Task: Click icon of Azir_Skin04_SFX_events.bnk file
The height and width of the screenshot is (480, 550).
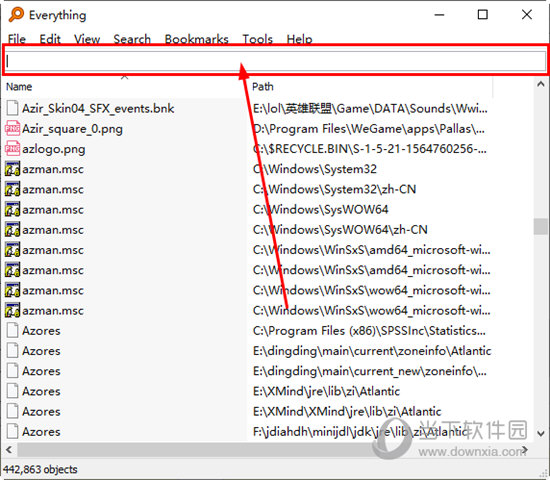Action: click(13, 108)
